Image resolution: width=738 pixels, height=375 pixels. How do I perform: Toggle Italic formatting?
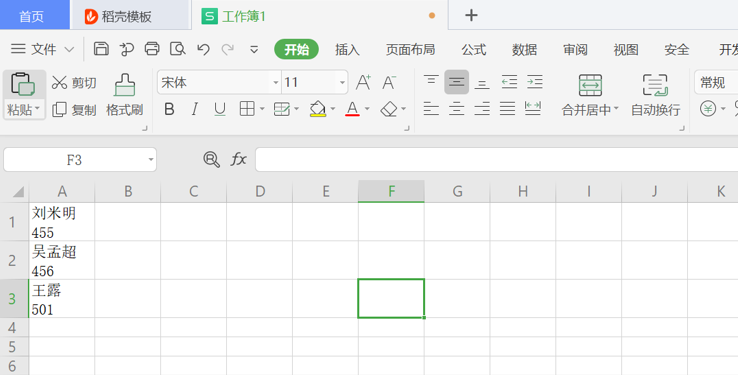194,109
